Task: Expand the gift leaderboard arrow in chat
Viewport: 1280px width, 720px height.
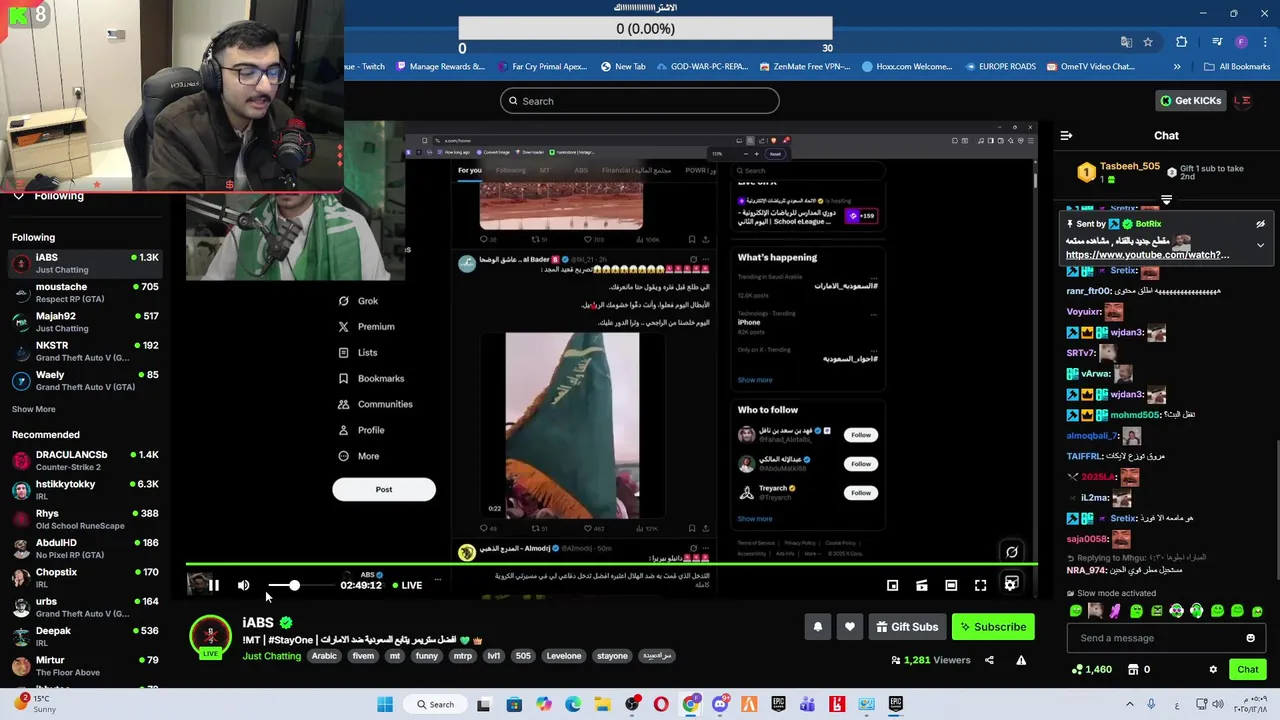Action: pos(1166,200)
